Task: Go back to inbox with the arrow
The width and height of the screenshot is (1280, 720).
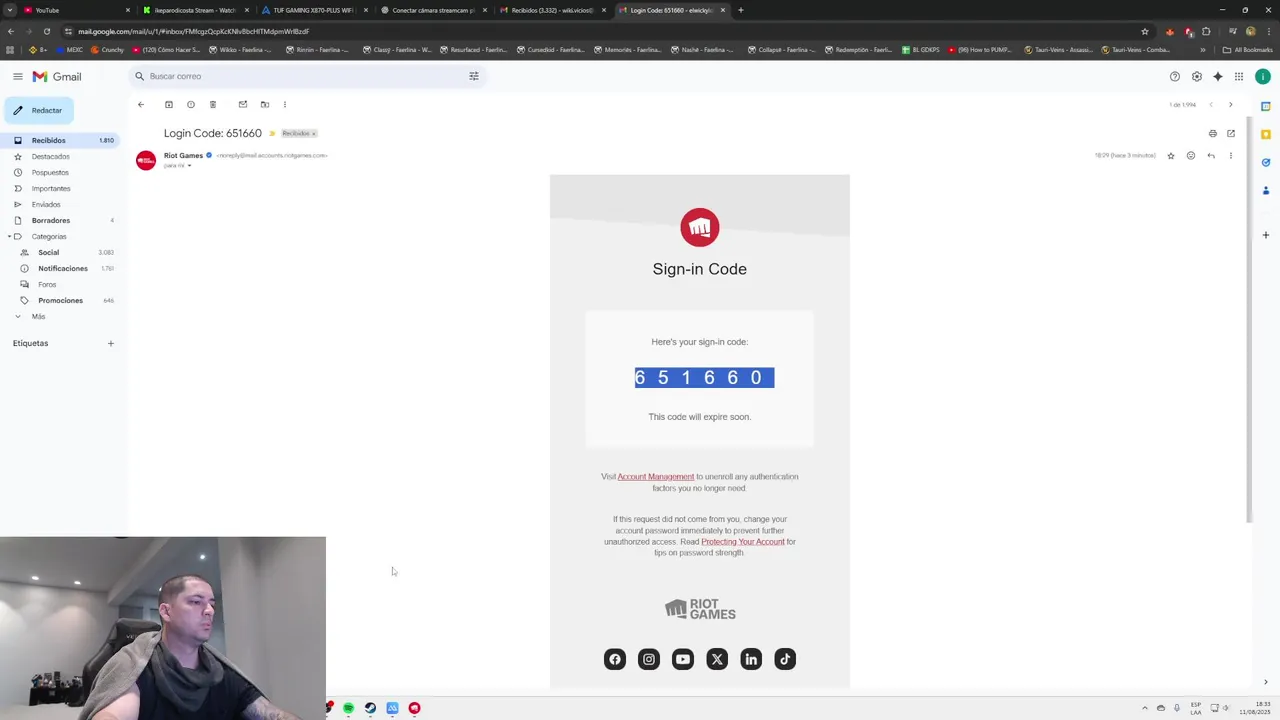Action: point(141,104)
